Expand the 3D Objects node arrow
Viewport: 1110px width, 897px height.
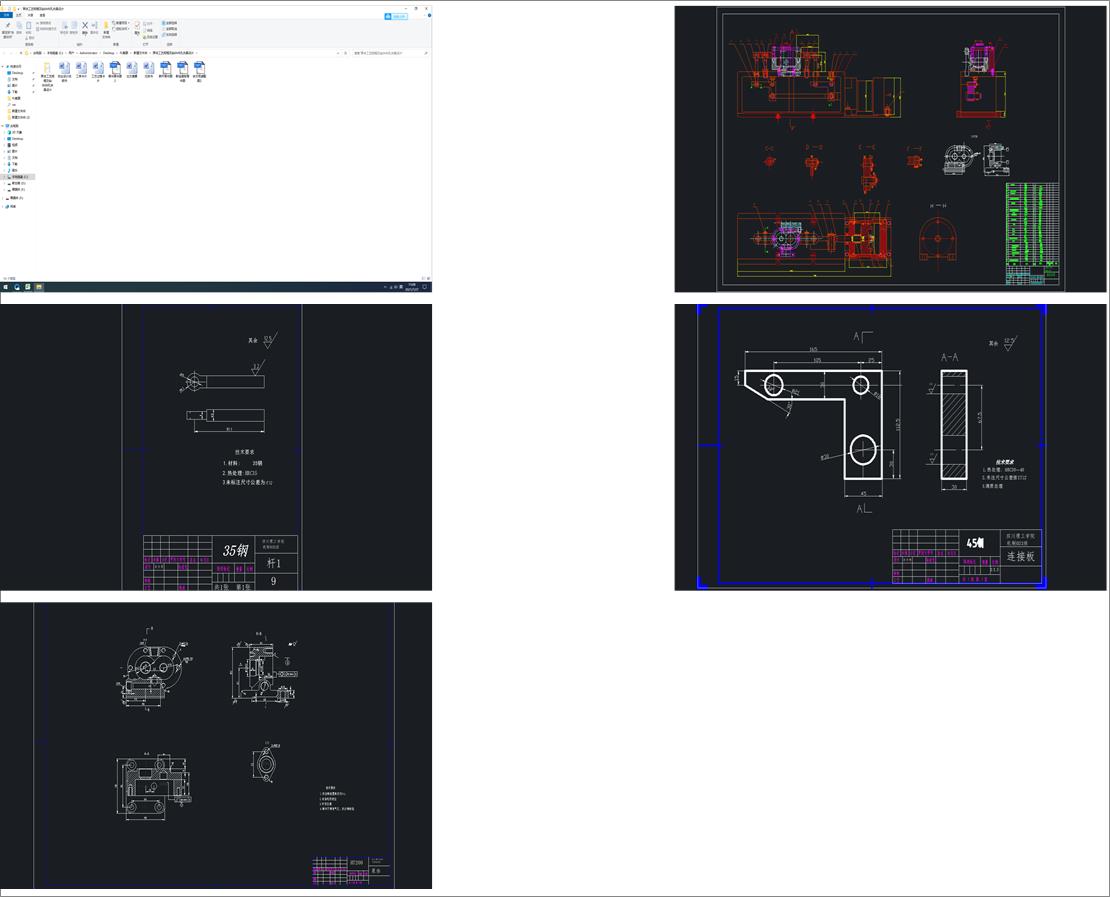(4, 132)
